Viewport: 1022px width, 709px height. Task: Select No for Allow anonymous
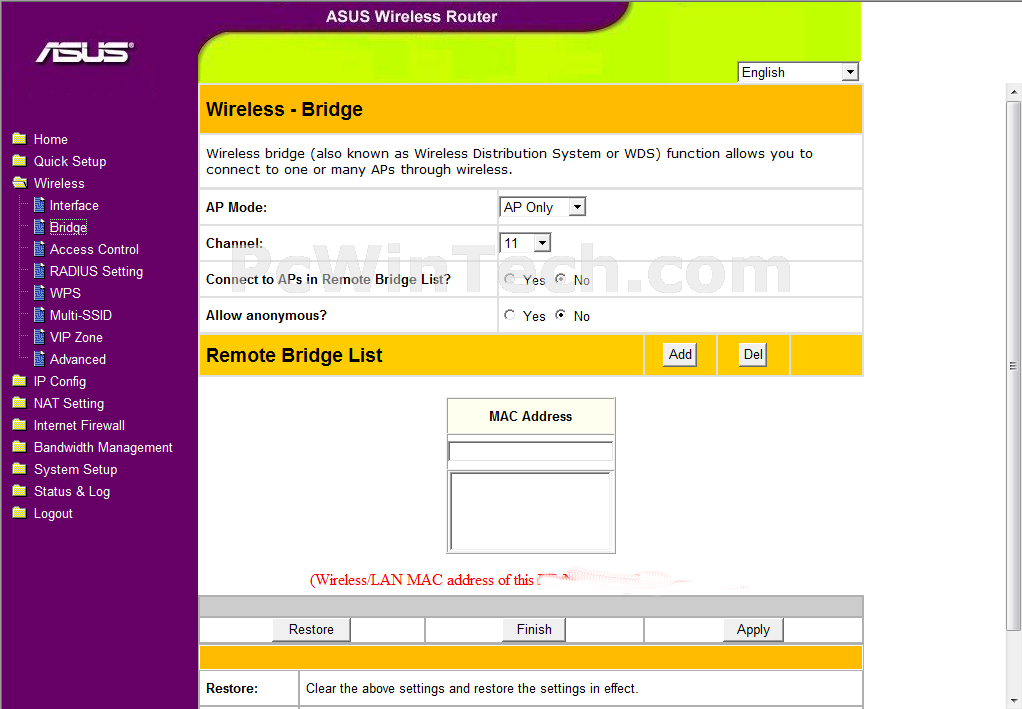(561, 315)
